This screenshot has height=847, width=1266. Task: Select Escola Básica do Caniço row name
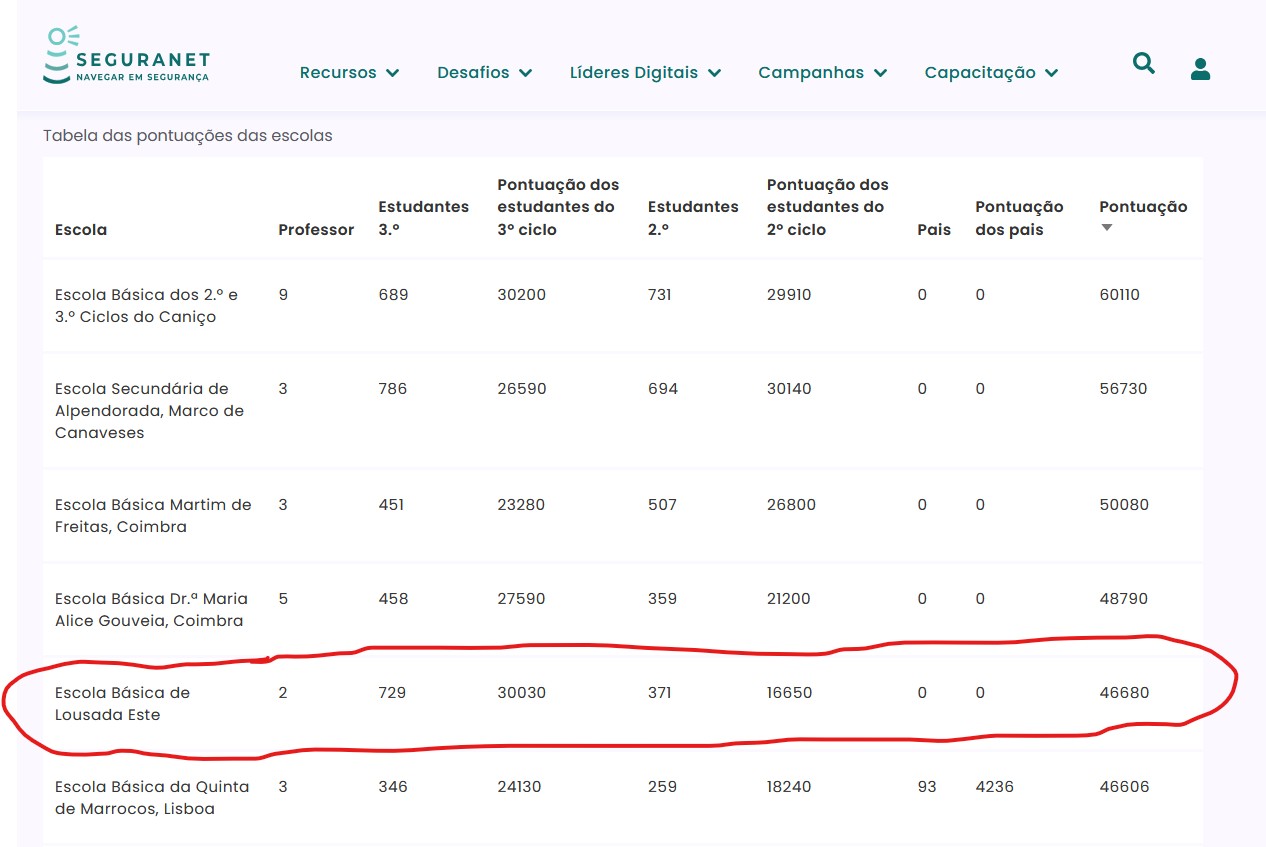[146, 306]
